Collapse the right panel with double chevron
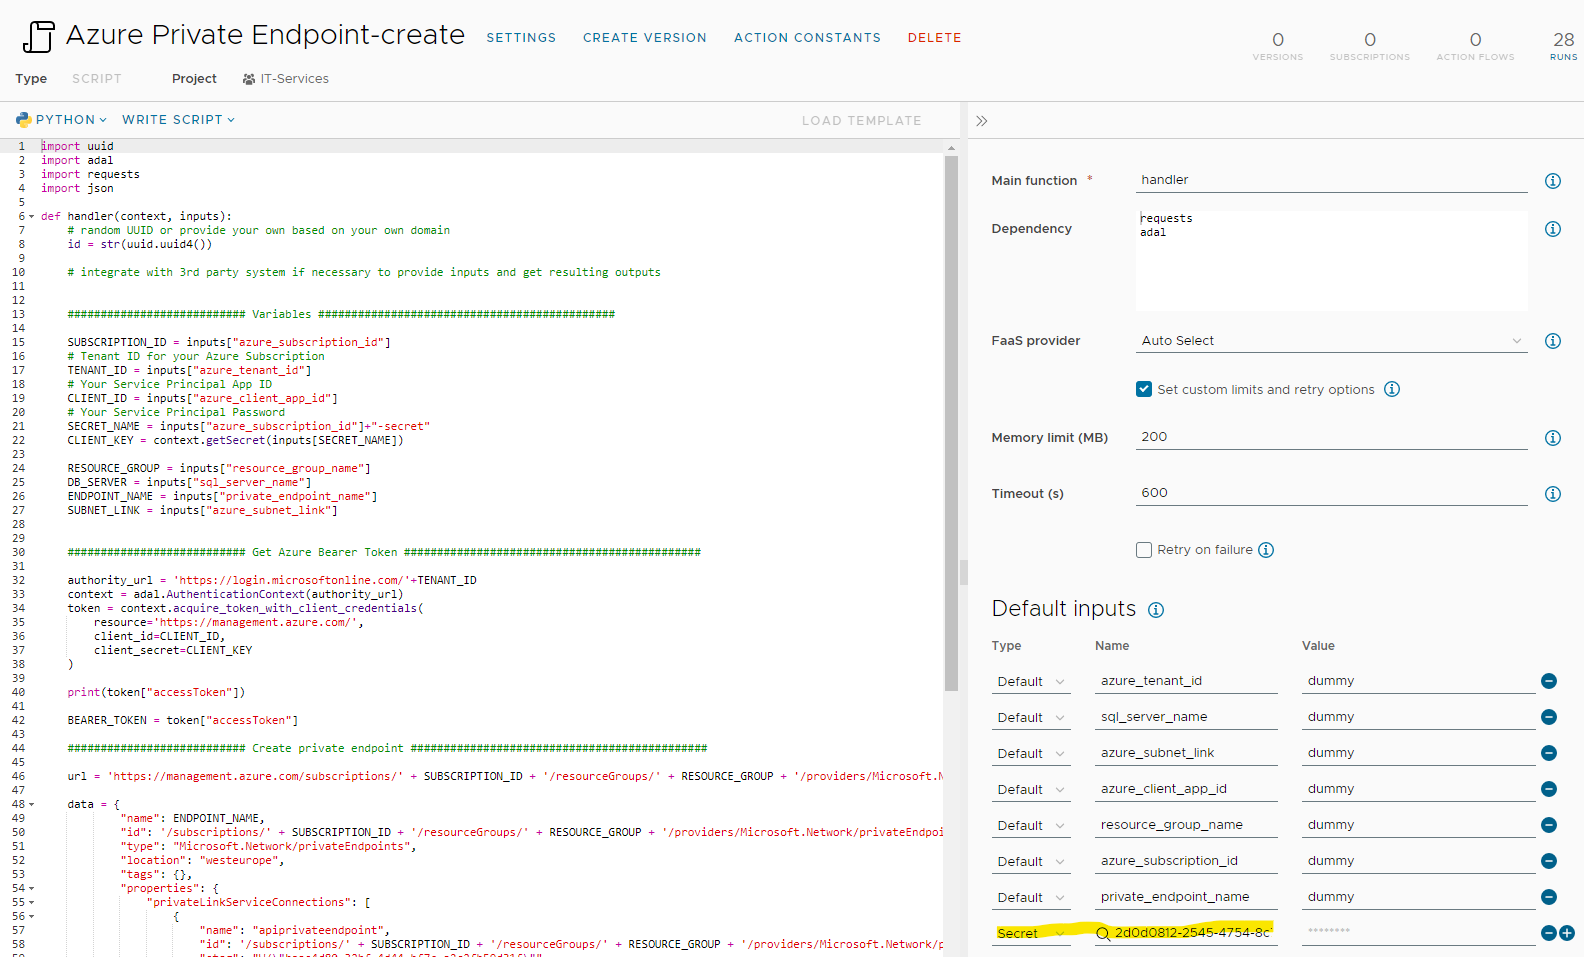Screen dimensions: 1584x957 982,121
